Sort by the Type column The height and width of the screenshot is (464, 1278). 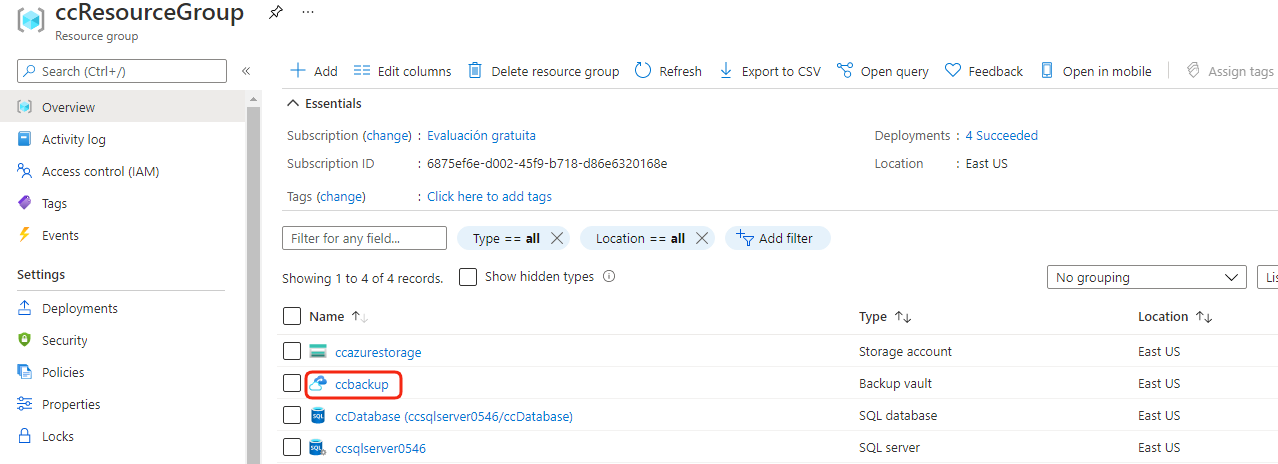pos(885,316)
